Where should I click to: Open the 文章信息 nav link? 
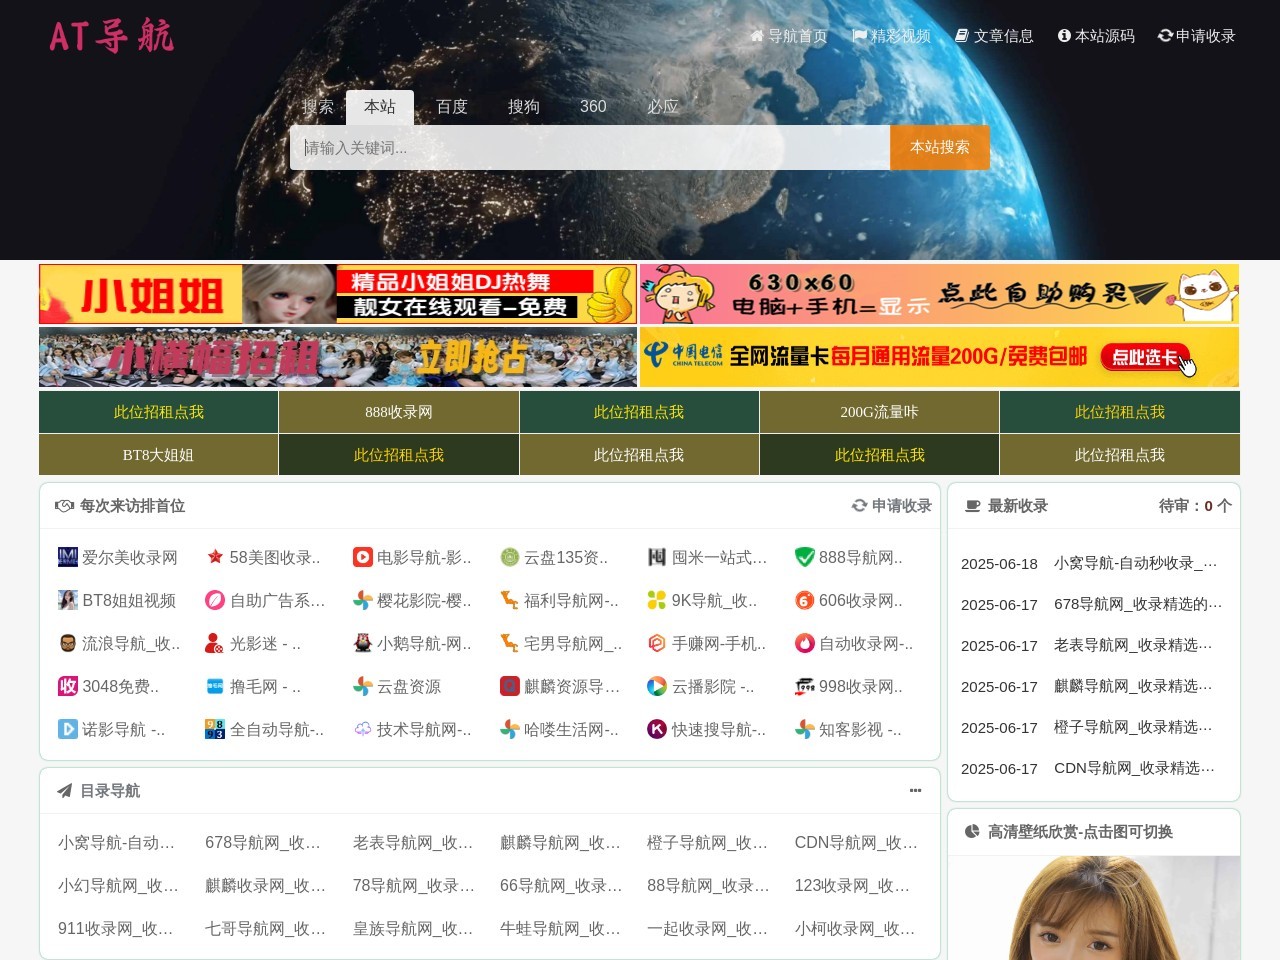click(994, 36)
